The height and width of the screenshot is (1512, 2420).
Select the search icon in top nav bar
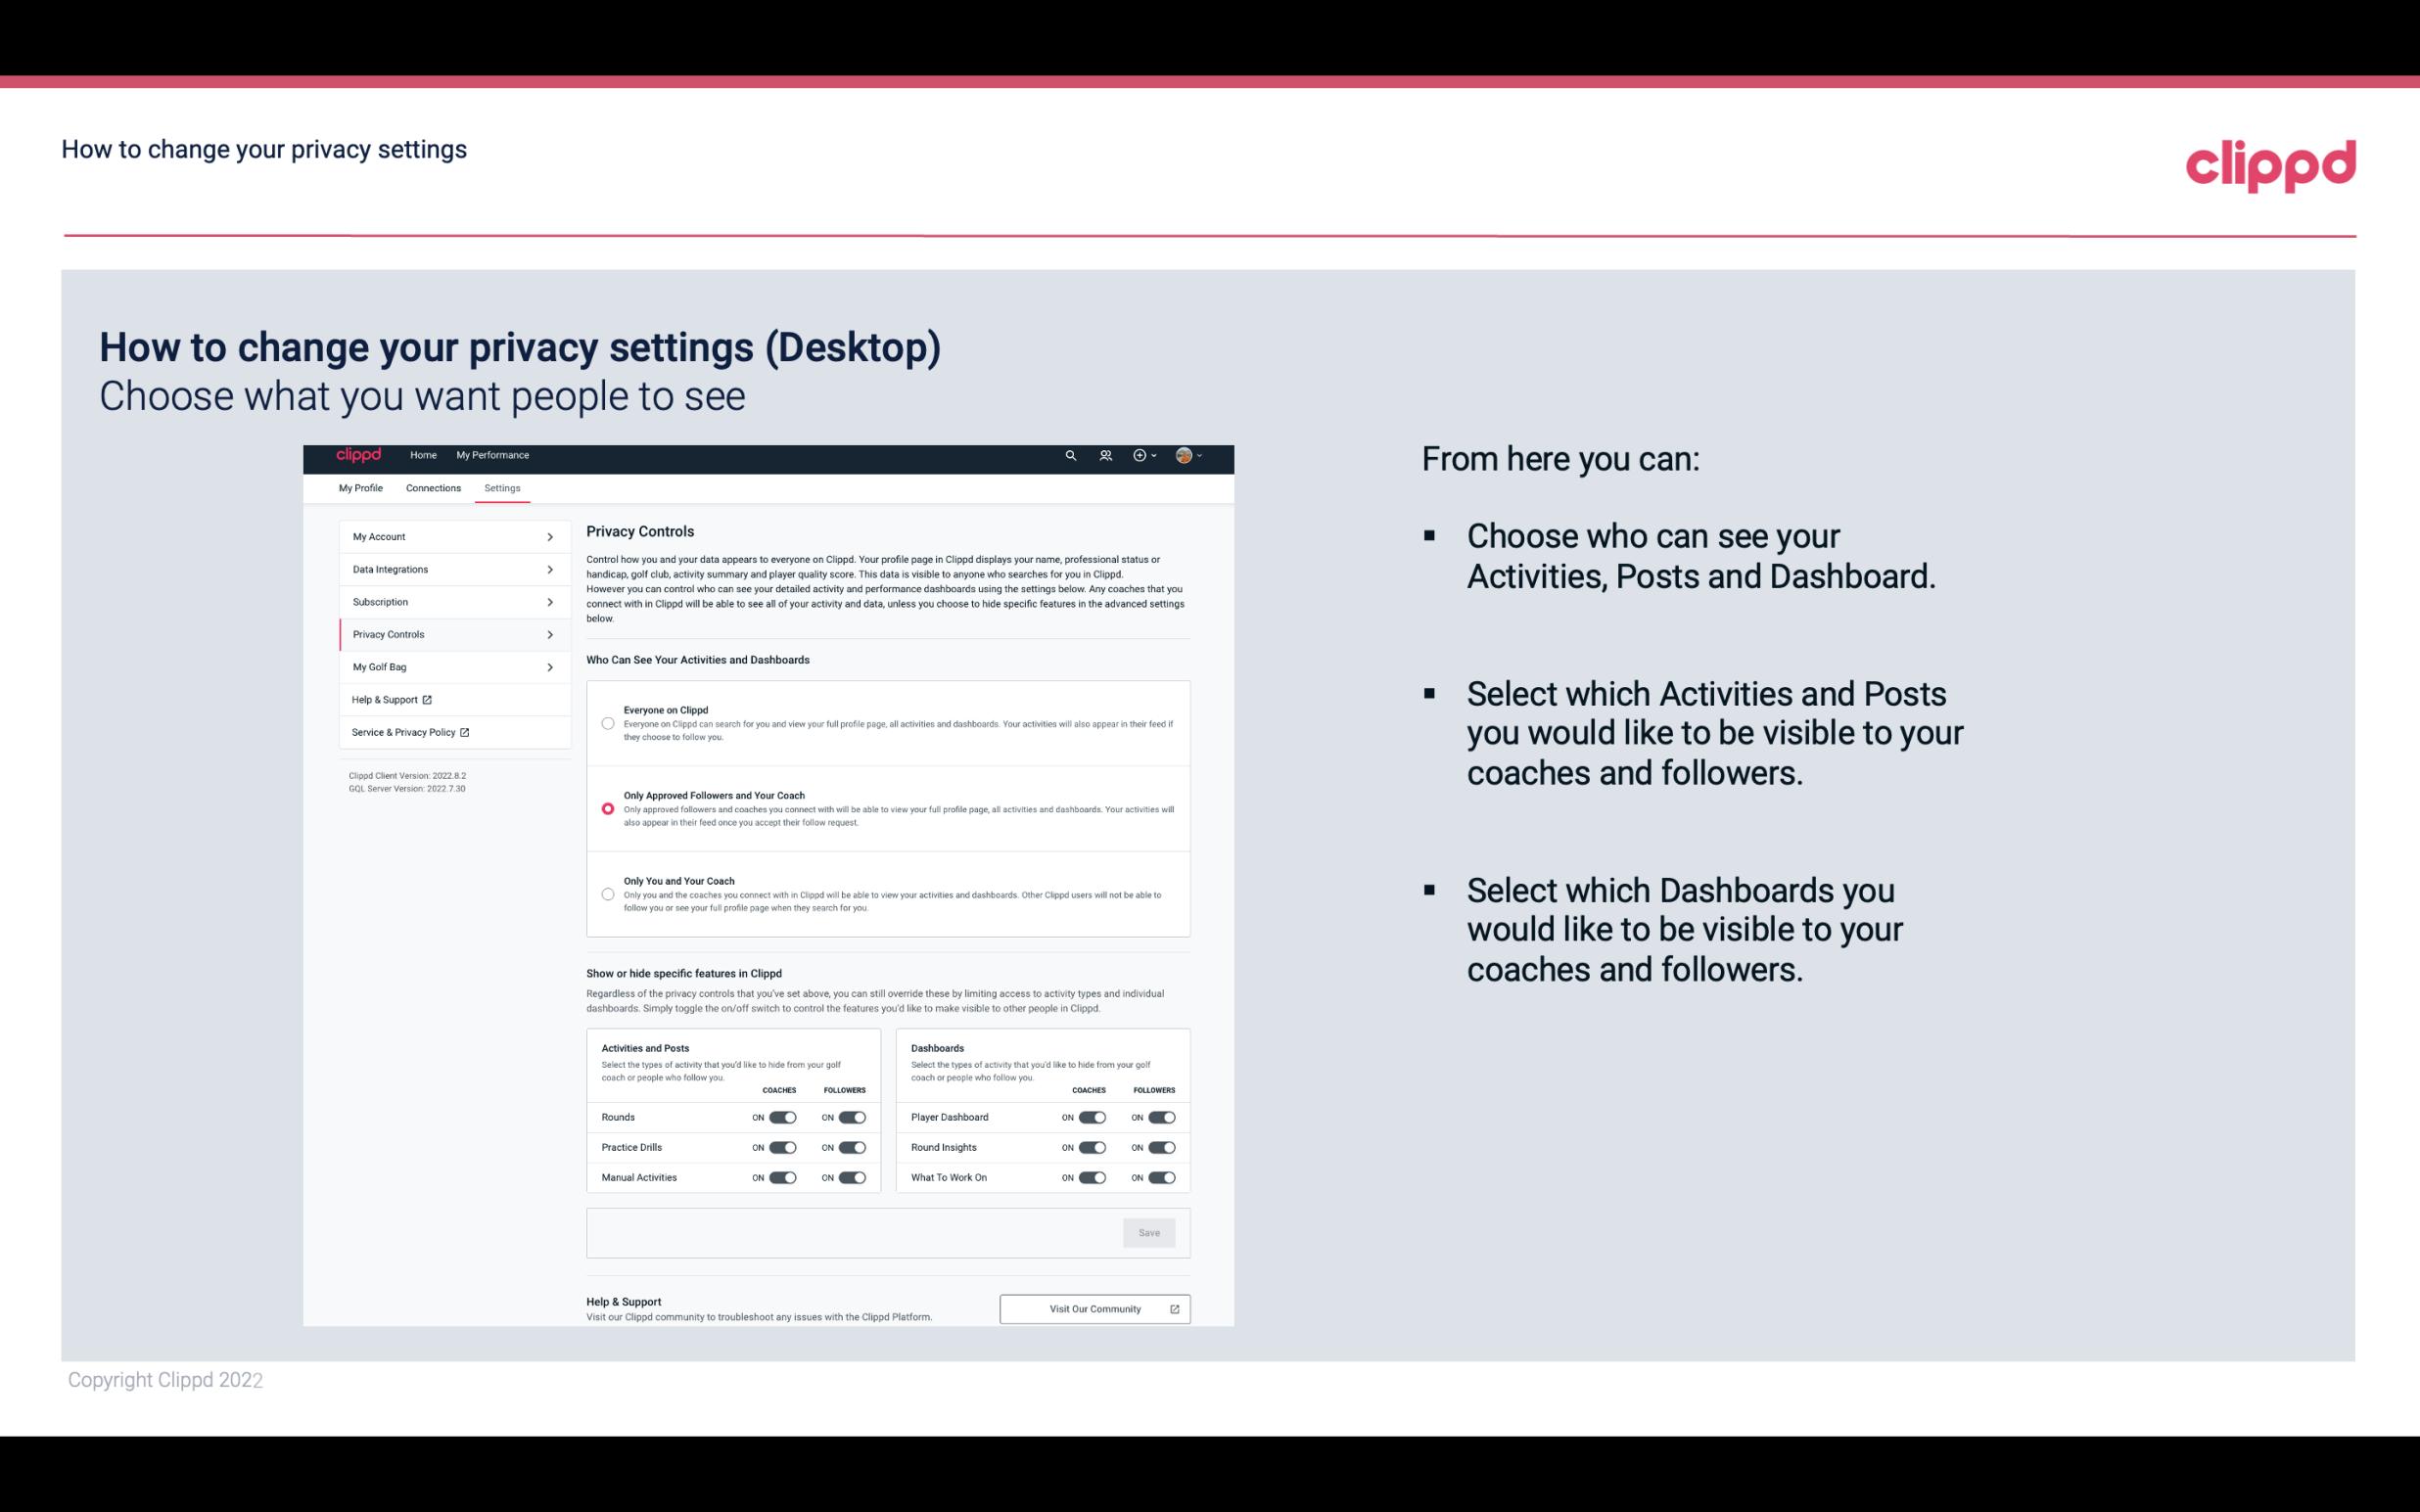click(1068, 455)
